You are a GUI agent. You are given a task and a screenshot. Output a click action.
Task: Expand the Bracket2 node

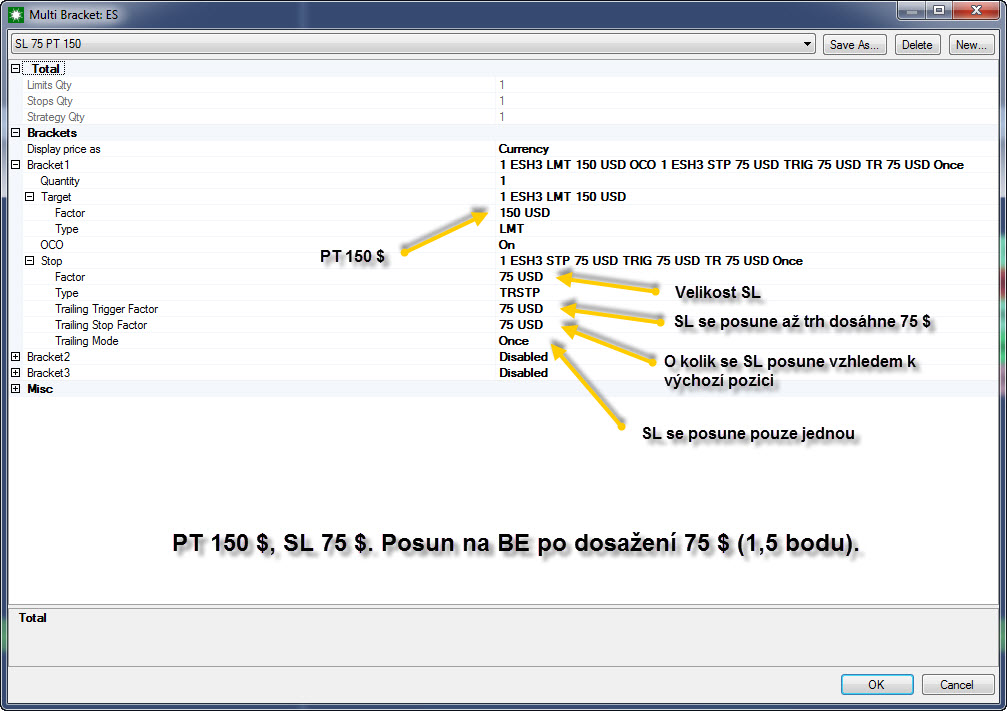coord(15,356)
